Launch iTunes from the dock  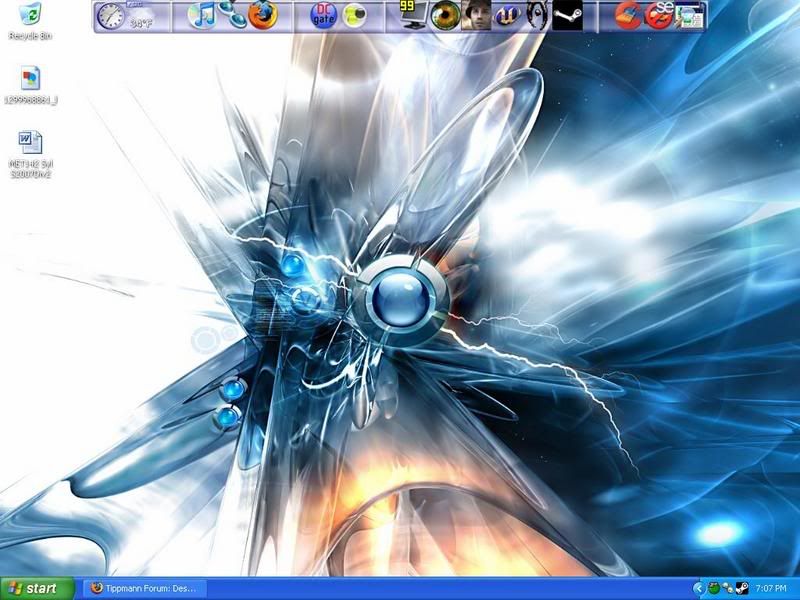click(x=203, y=16)
